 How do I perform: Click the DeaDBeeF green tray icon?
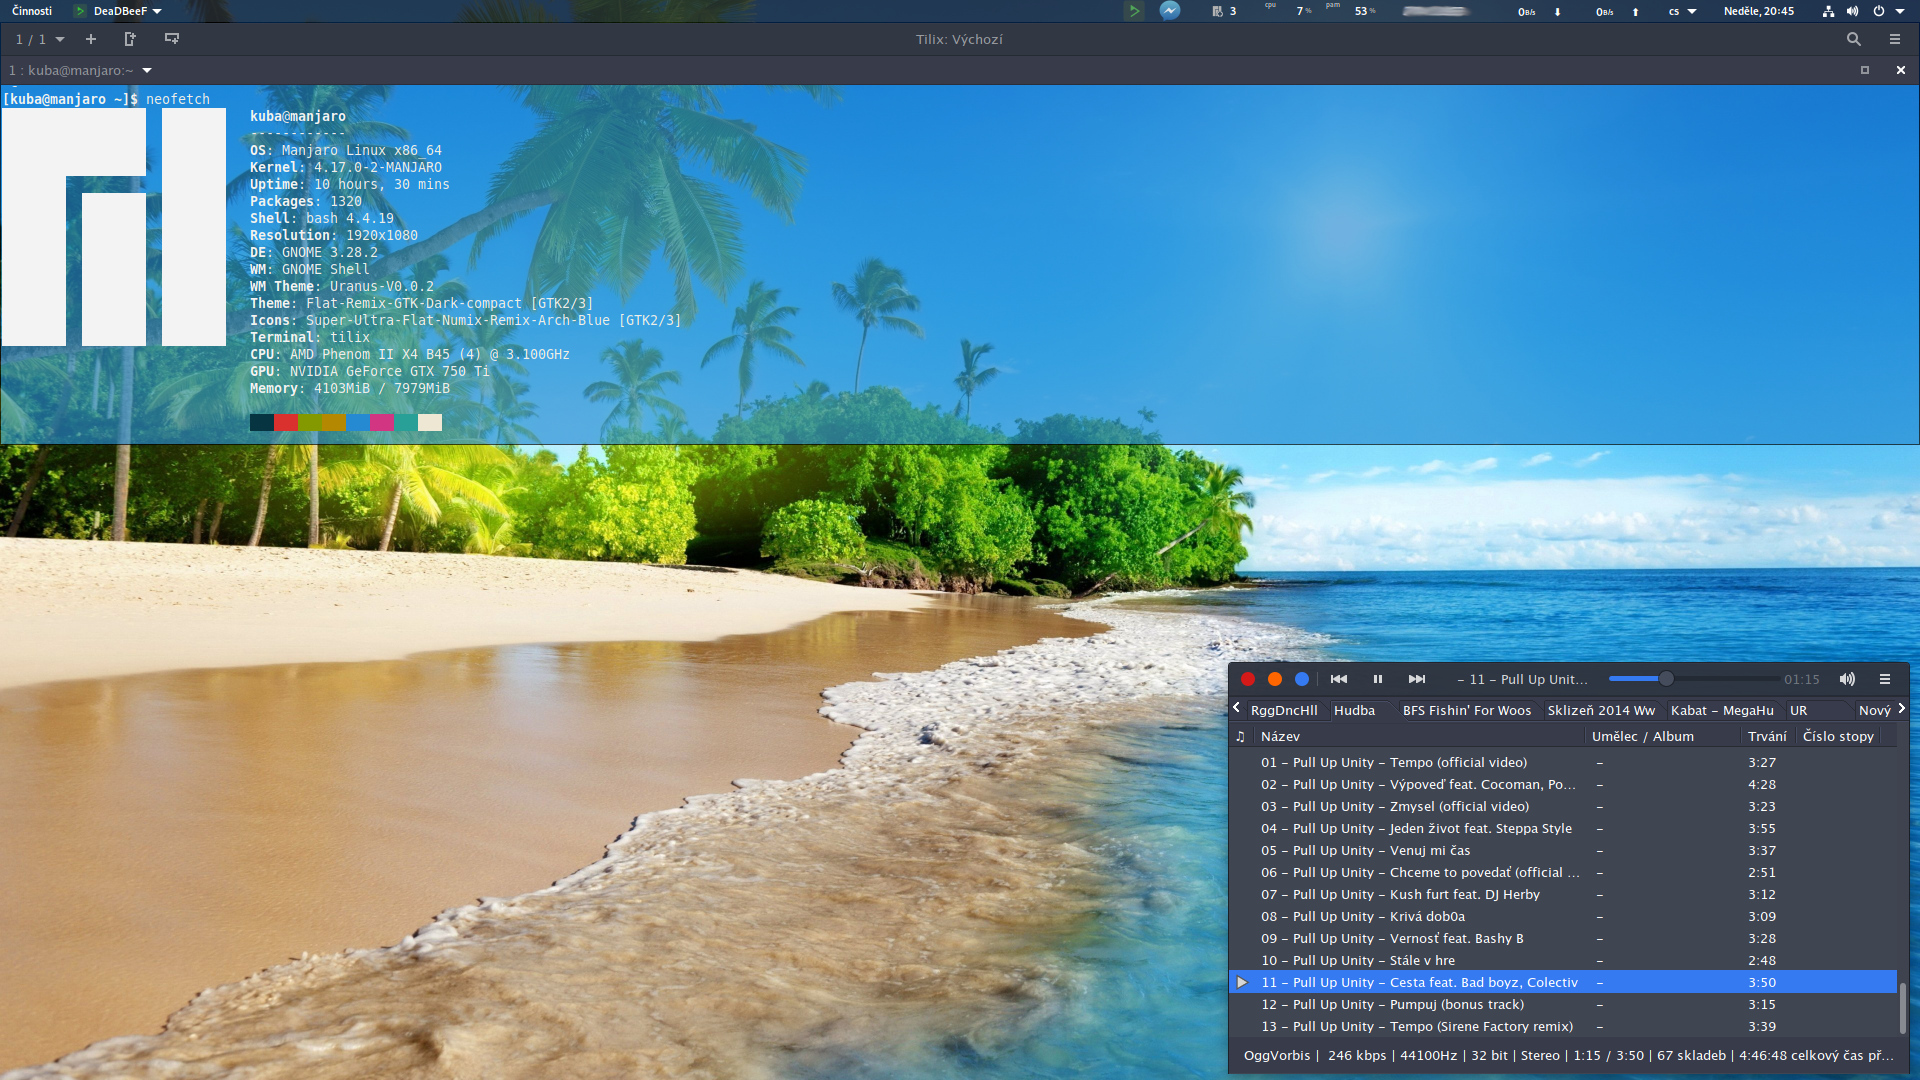pyautogui.click(x=1133, y=11)
